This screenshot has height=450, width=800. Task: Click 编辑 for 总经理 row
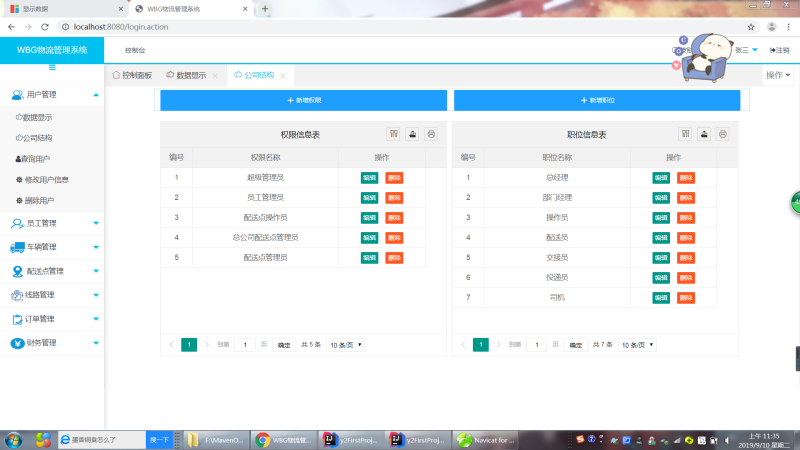(661, 177)
